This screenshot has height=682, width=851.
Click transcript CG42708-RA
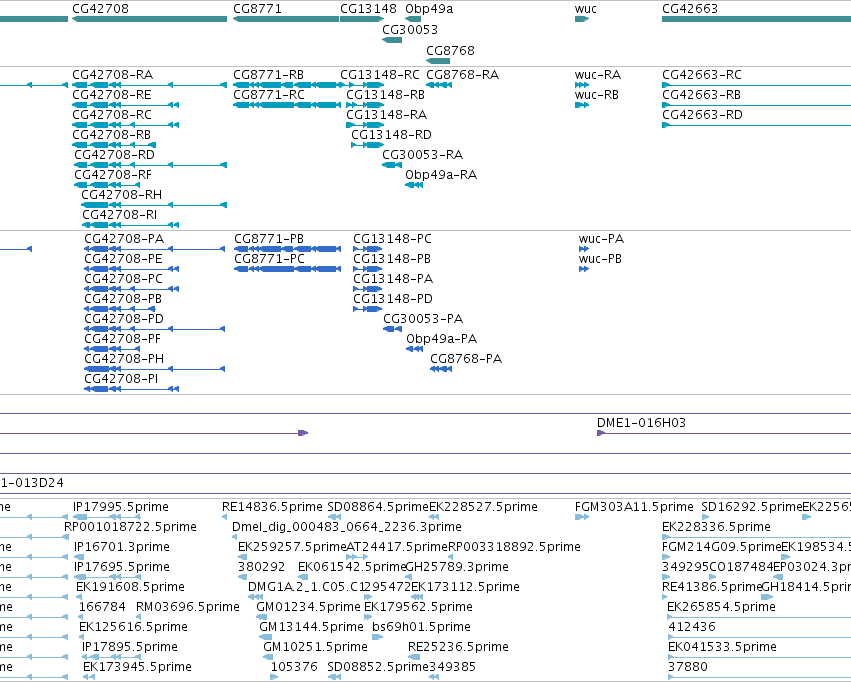[113, 75]
